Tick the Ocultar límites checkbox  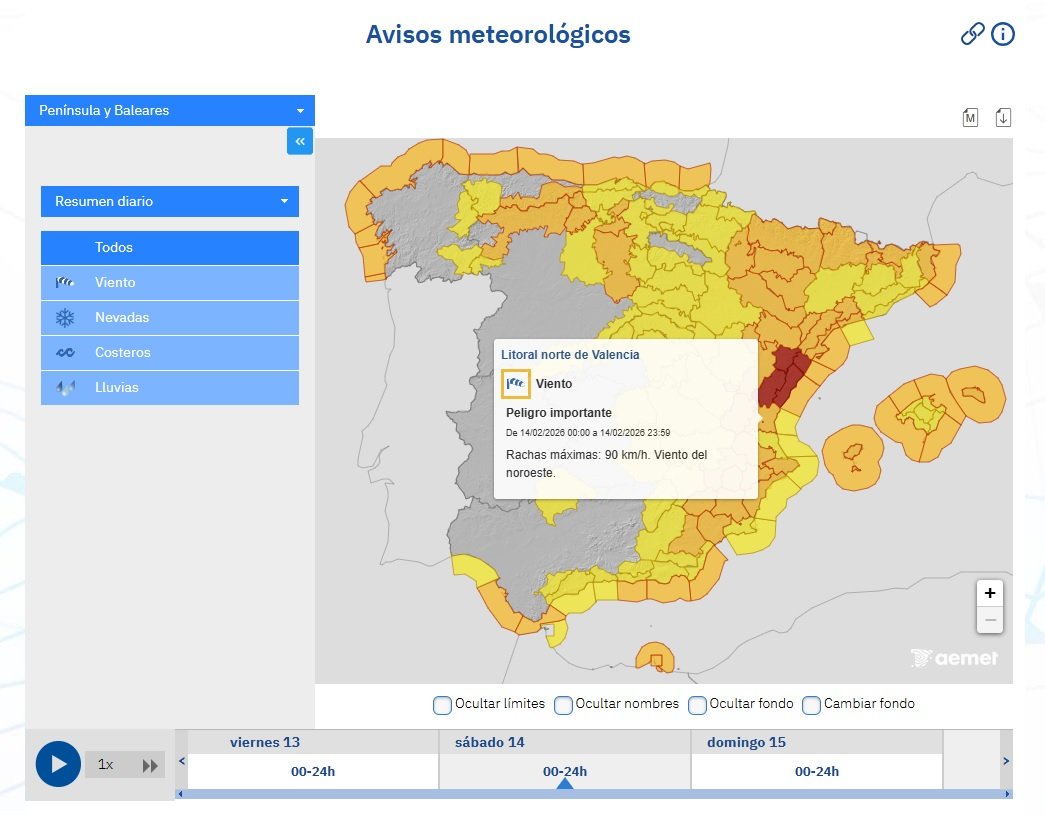(x=442, y=705)
